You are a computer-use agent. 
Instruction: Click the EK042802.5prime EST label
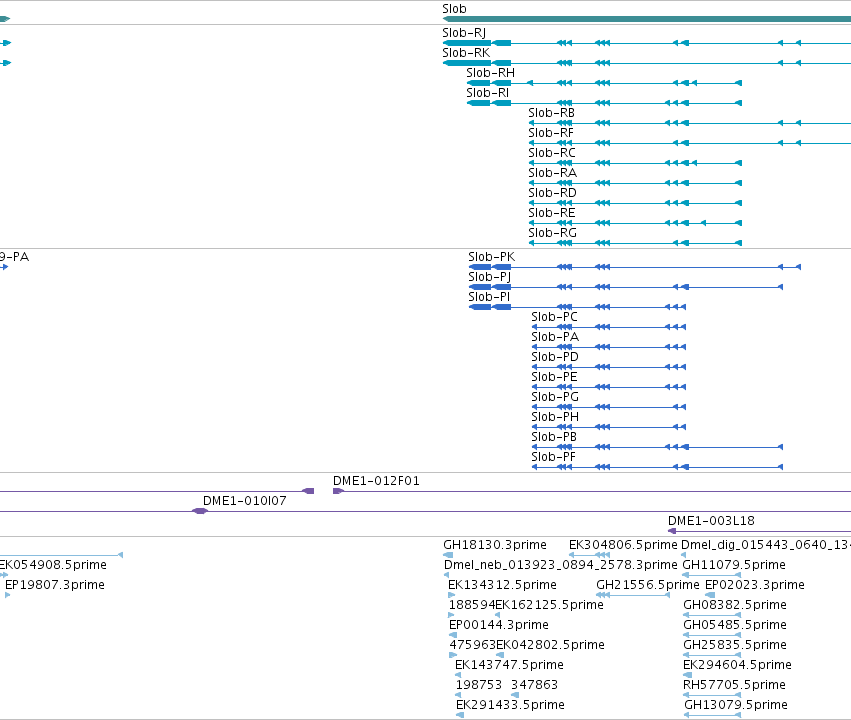pyautogui.click(x=550, y=645)
